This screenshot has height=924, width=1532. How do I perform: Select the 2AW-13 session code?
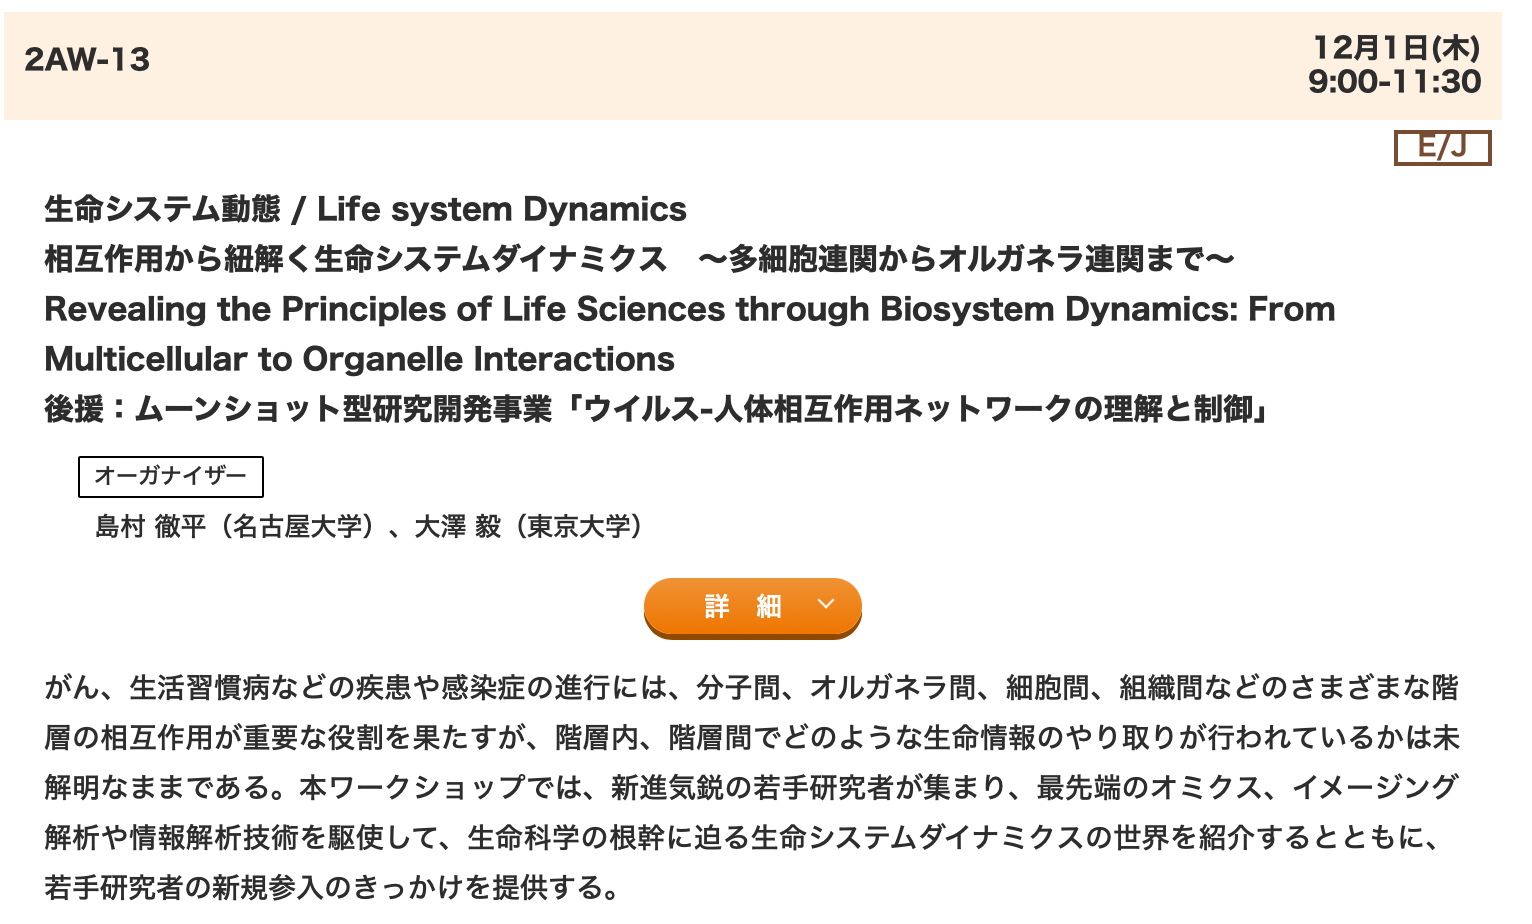click(x=87, y=60)
